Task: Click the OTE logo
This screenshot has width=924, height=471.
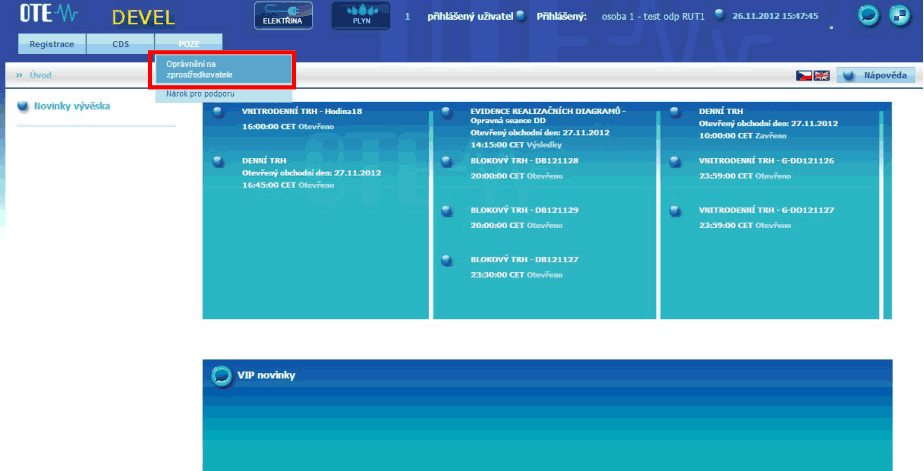Action: (x=42, y=16)
